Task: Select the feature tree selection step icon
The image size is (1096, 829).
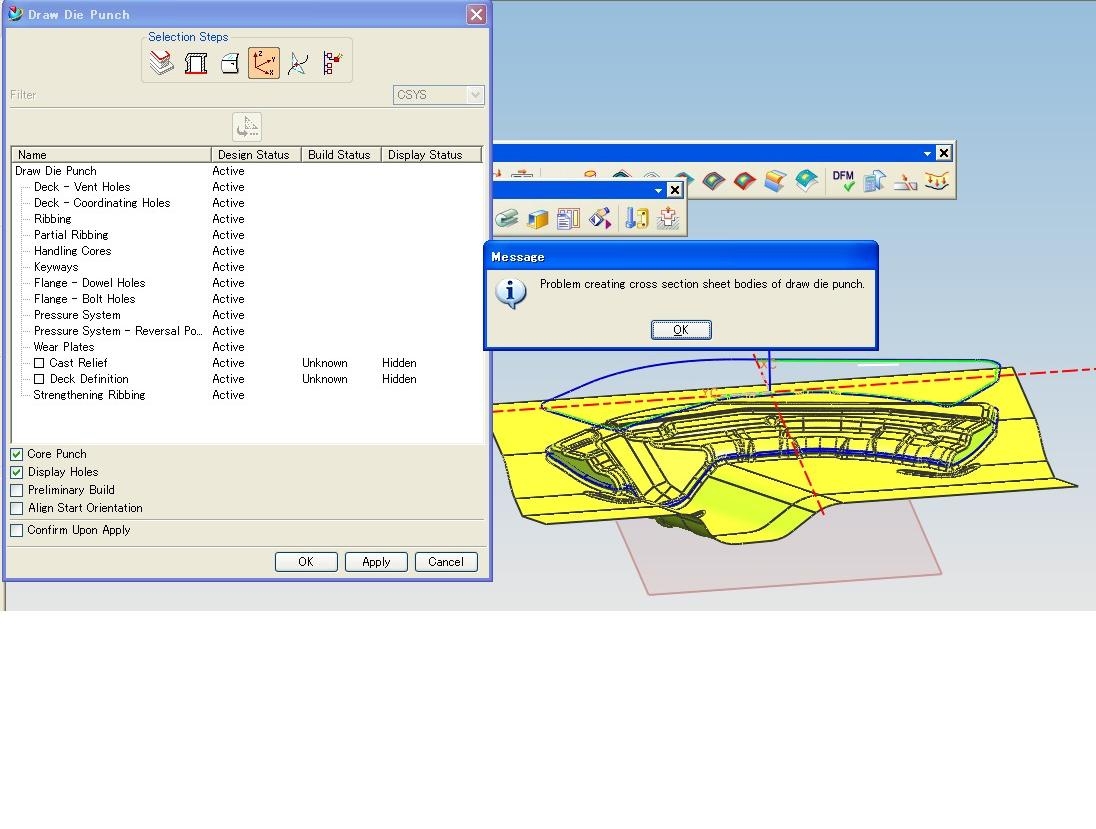Action: [332, 64]
